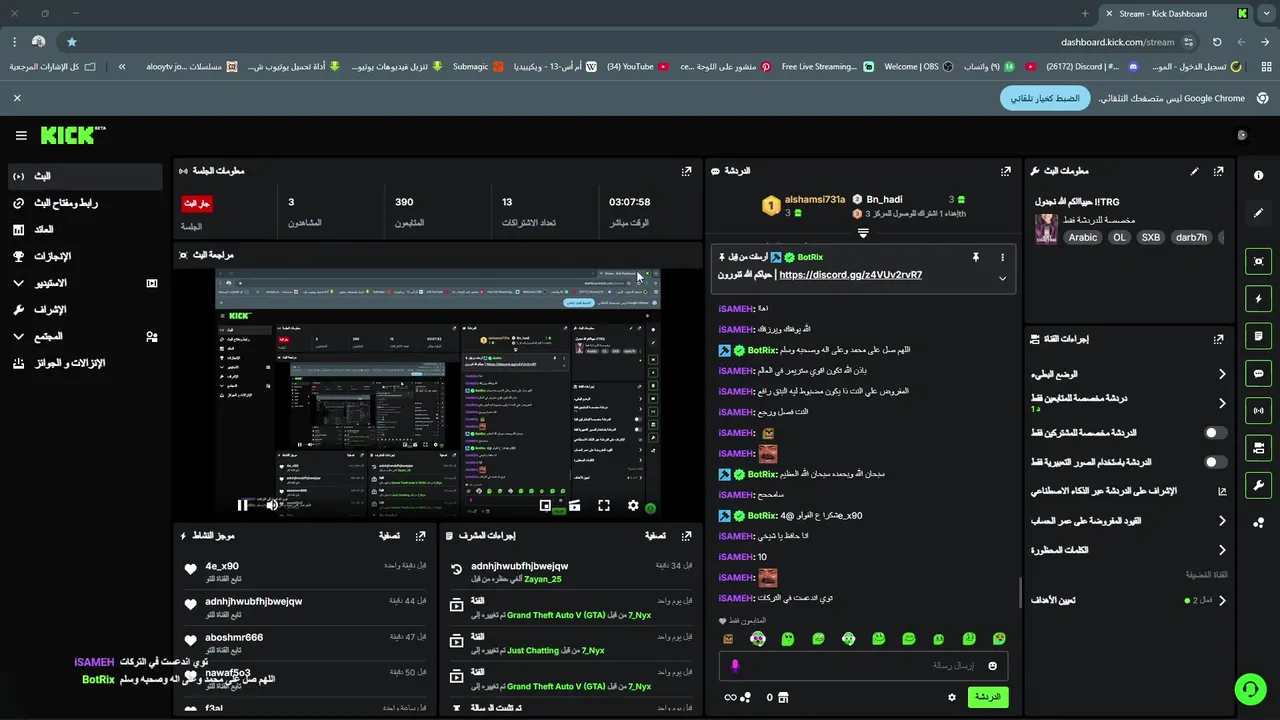Click the Filter (تصفية) in activity feed panel
The height and width of the screenshot is (720, 1280).
(x=390, y=536)
